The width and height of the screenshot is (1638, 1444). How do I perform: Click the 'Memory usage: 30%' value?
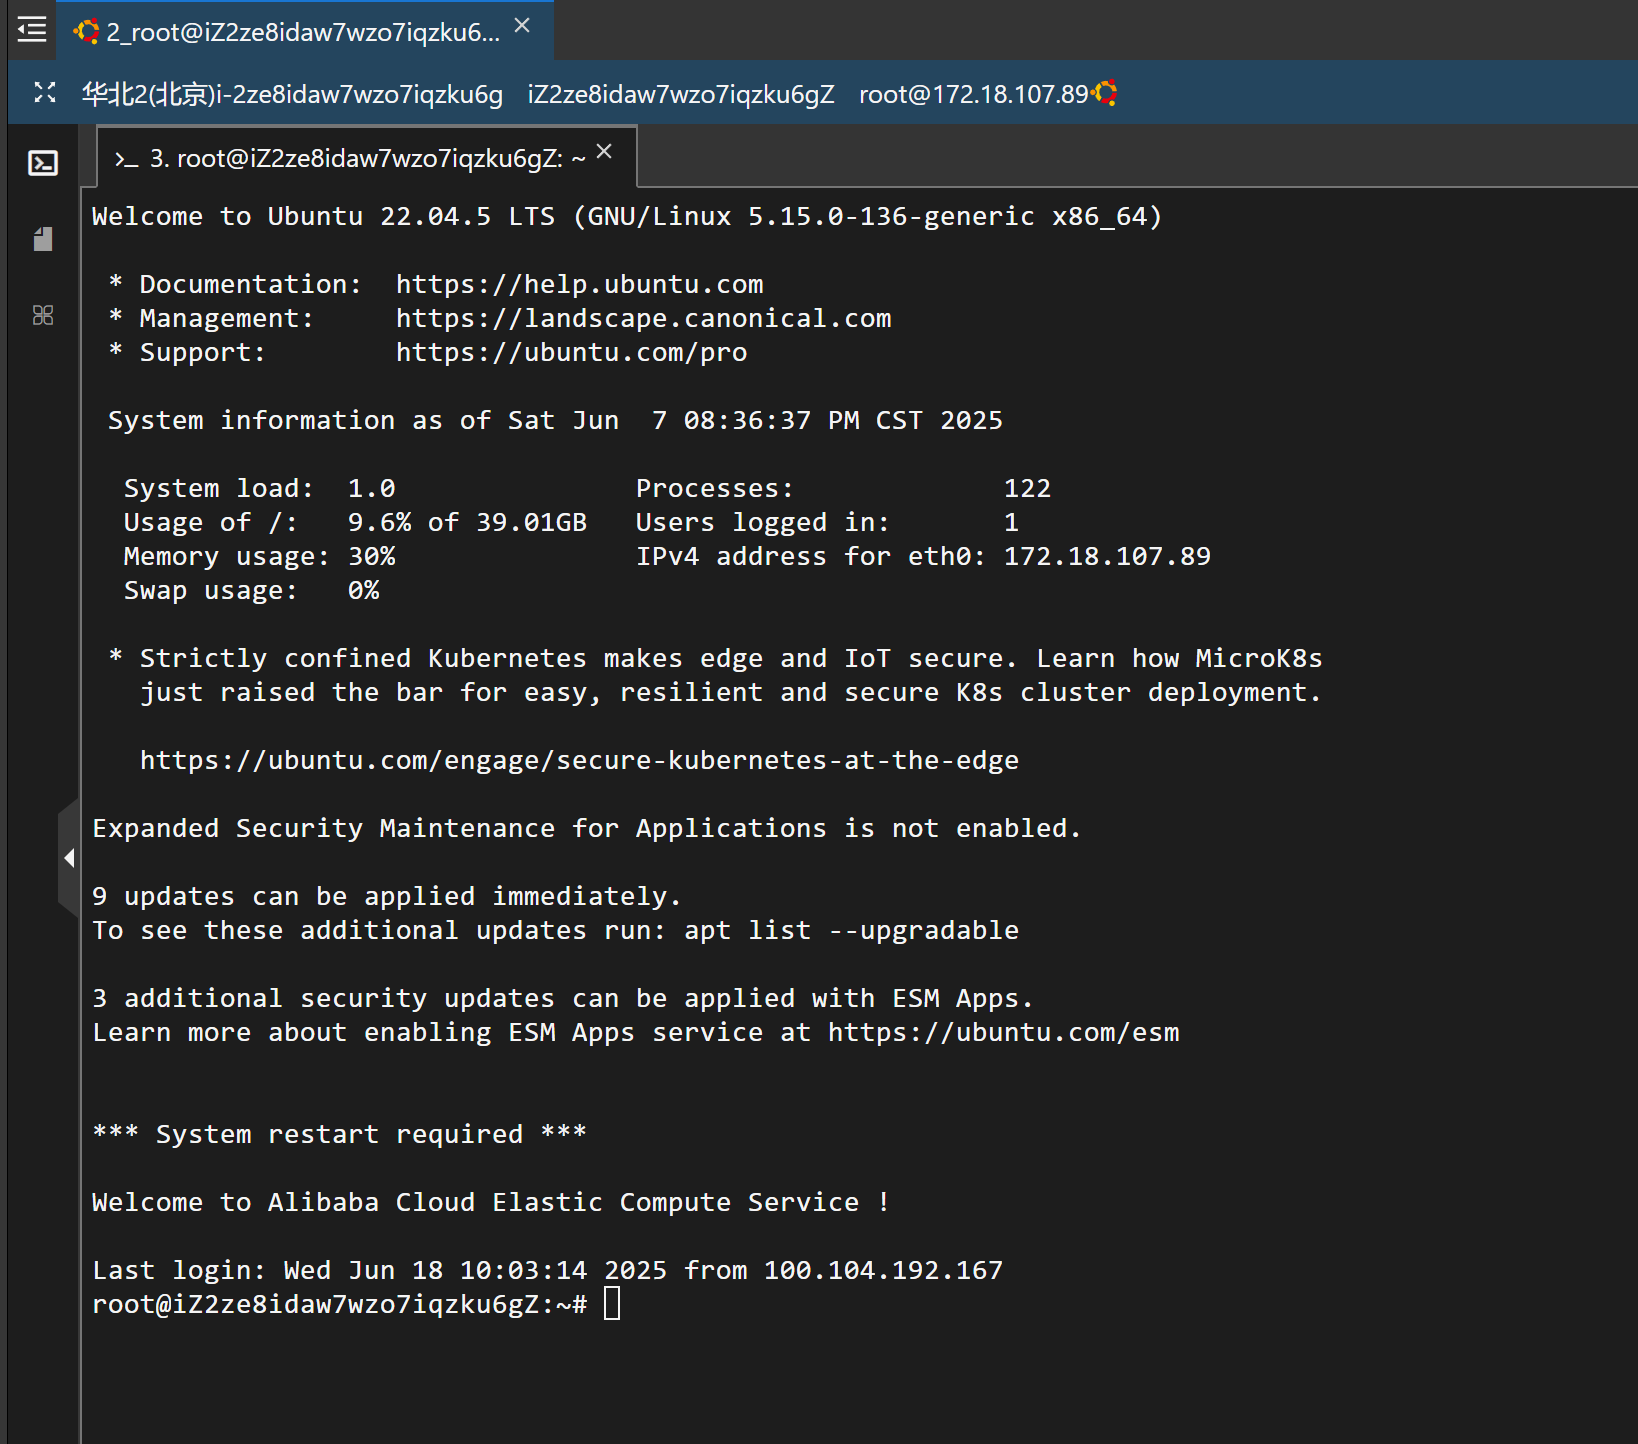(x=259, y=556)
